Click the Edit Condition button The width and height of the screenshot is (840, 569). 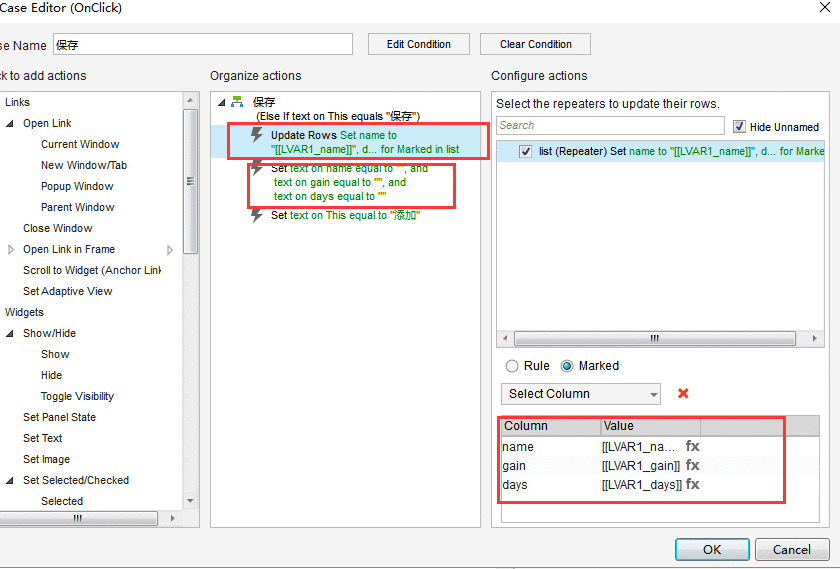(x=419, y=44)
